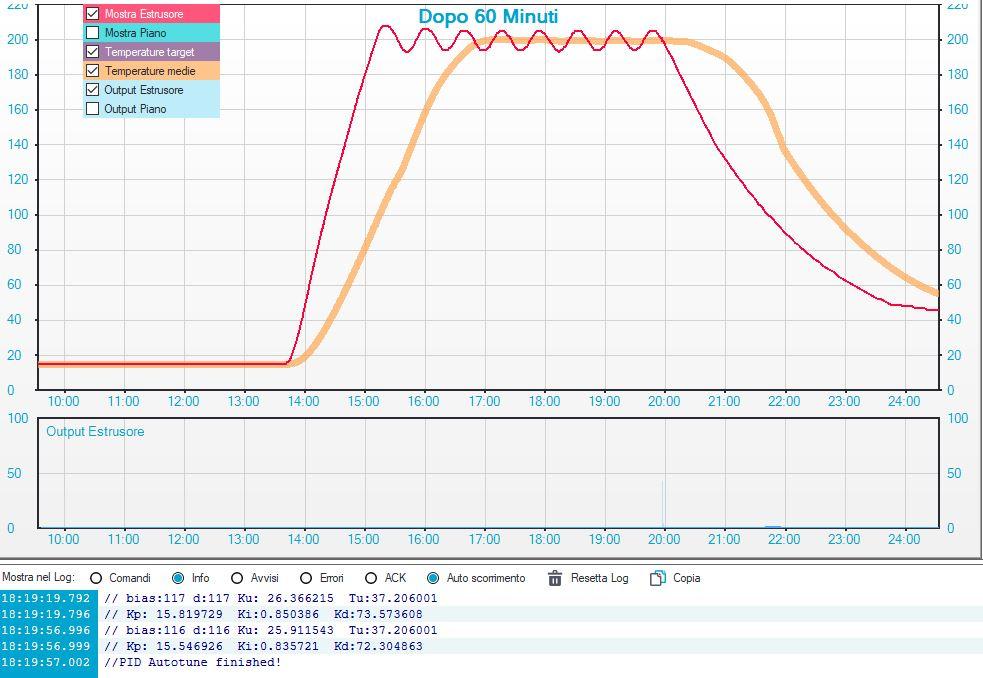Toggle the Temperature target checkbox
983x678 pixels.
(x=92, y=51)
